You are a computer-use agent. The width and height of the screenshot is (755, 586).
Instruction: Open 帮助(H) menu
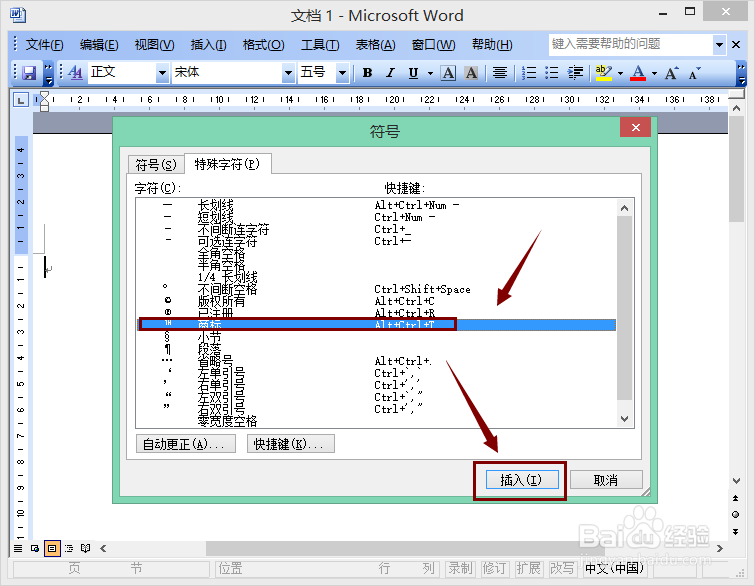492,45
